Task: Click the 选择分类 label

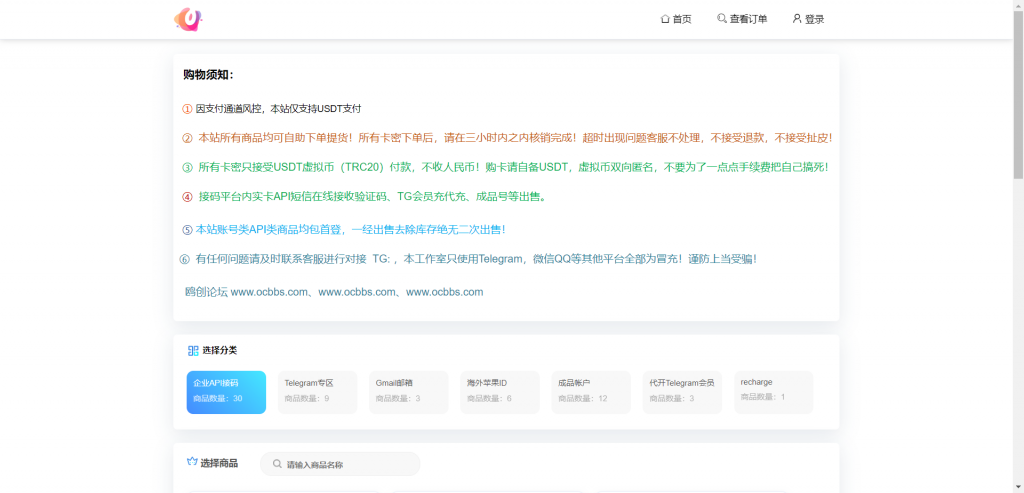Action: (x=219, y=351)
